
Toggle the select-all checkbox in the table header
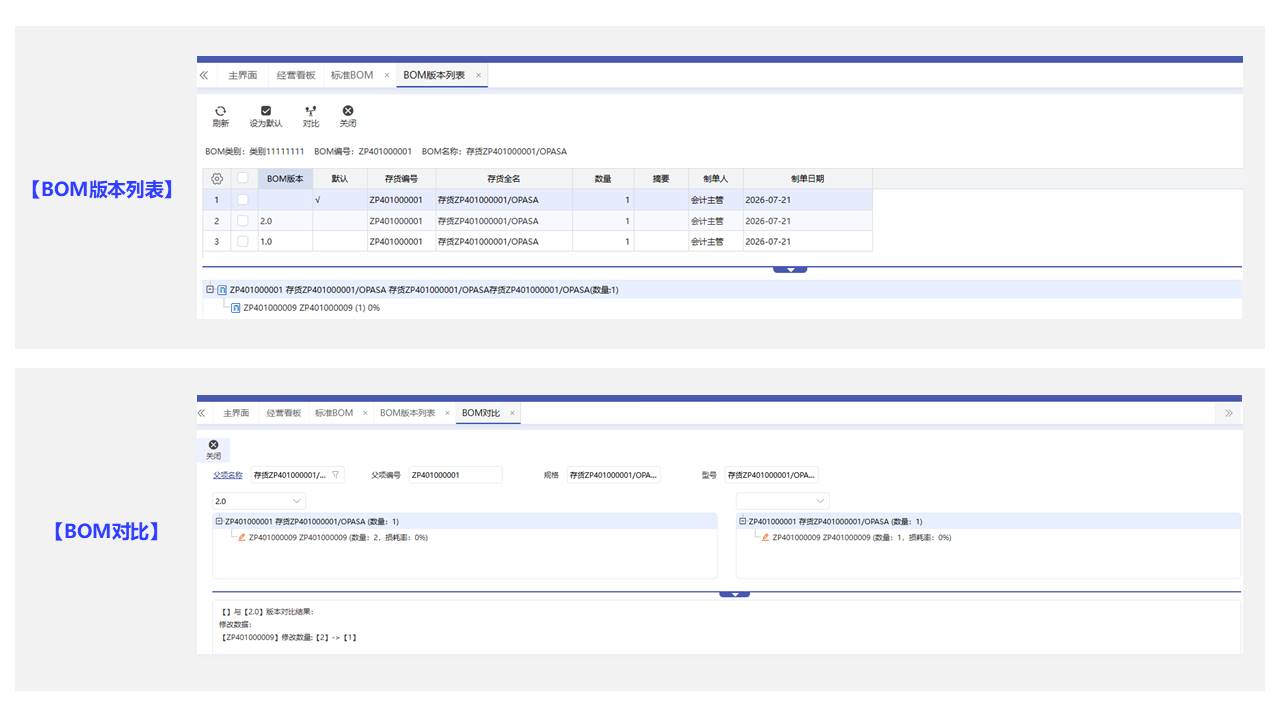click(x=242, y=178)
